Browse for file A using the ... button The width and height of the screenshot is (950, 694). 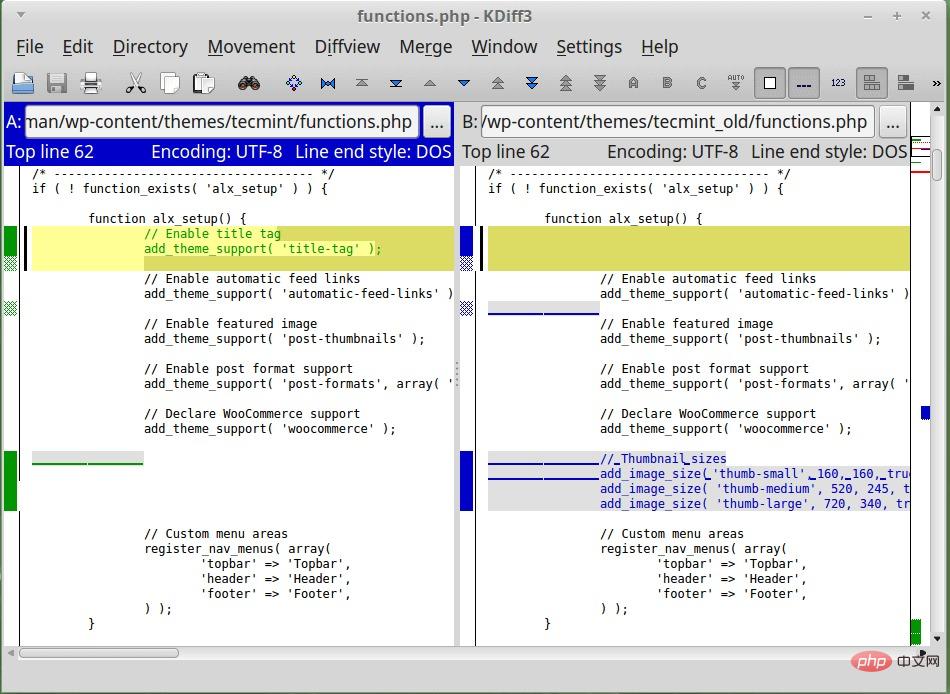437,122
